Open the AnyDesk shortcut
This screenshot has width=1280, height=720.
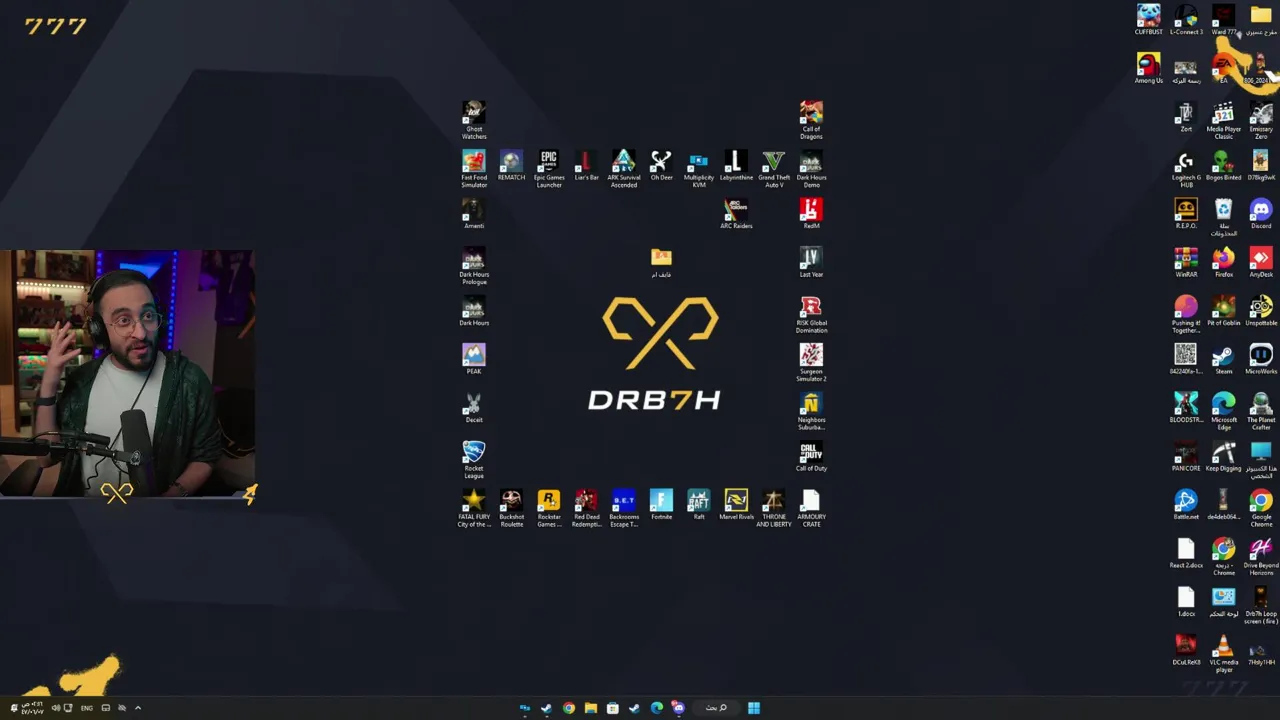pyautogui.click(x=1261, y=263)
